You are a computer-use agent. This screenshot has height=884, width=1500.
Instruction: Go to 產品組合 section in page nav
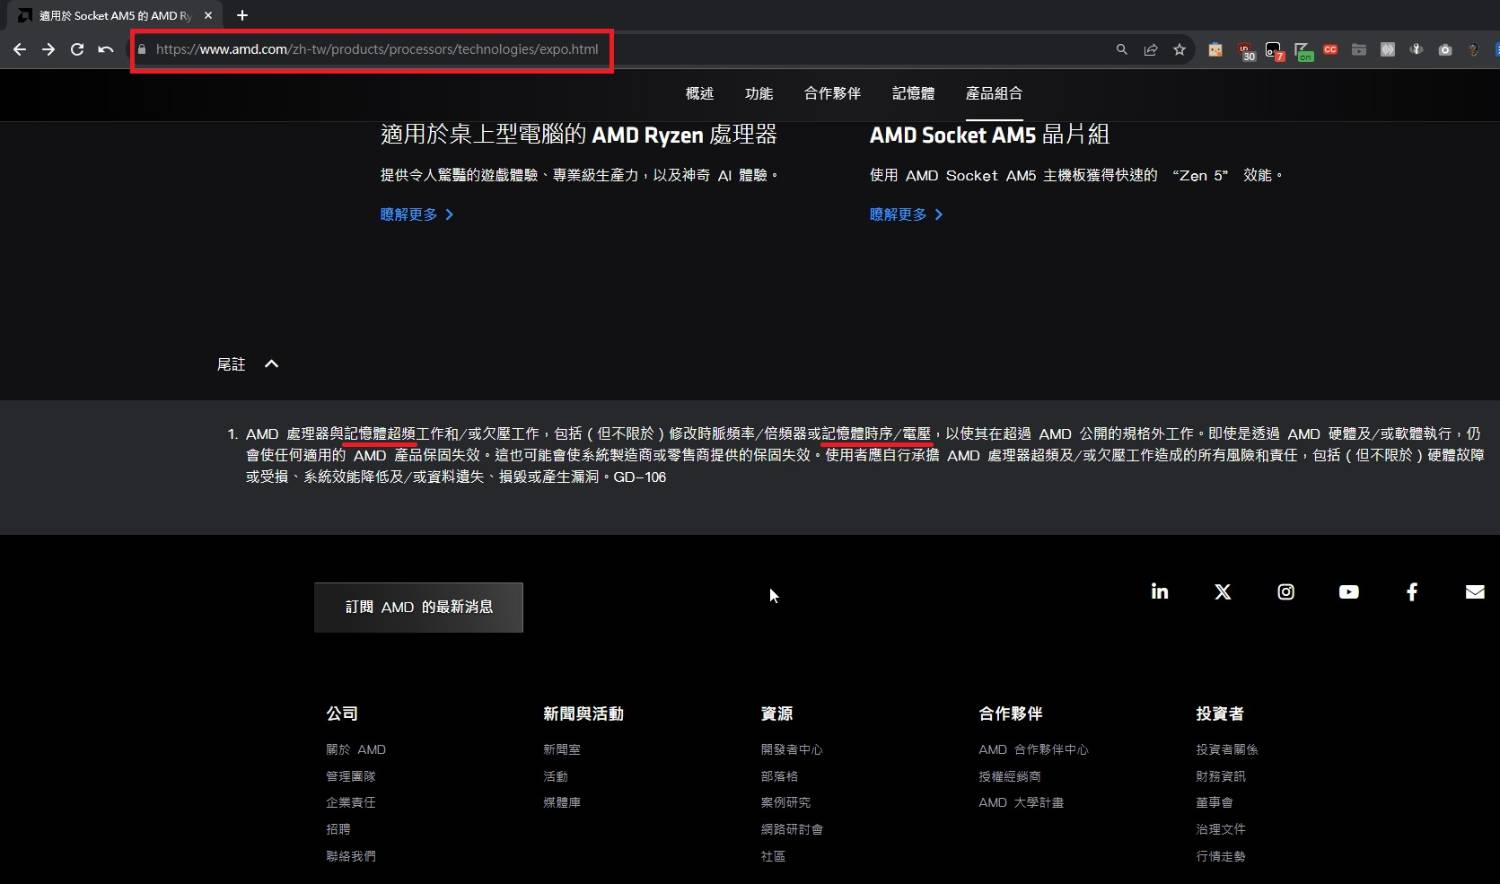994,93
